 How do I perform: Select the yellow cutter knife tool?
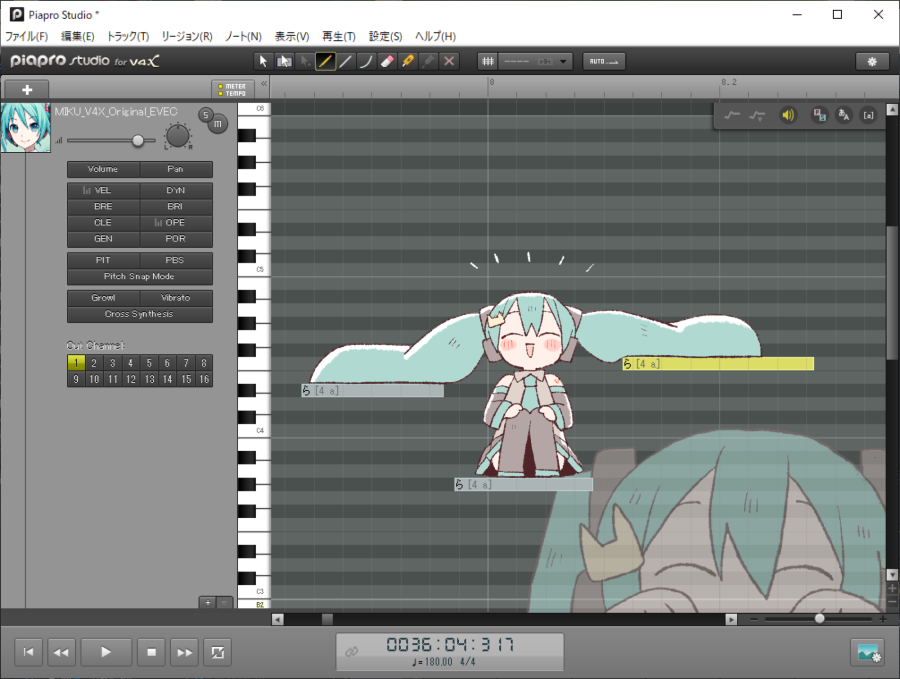coord(408,61)
